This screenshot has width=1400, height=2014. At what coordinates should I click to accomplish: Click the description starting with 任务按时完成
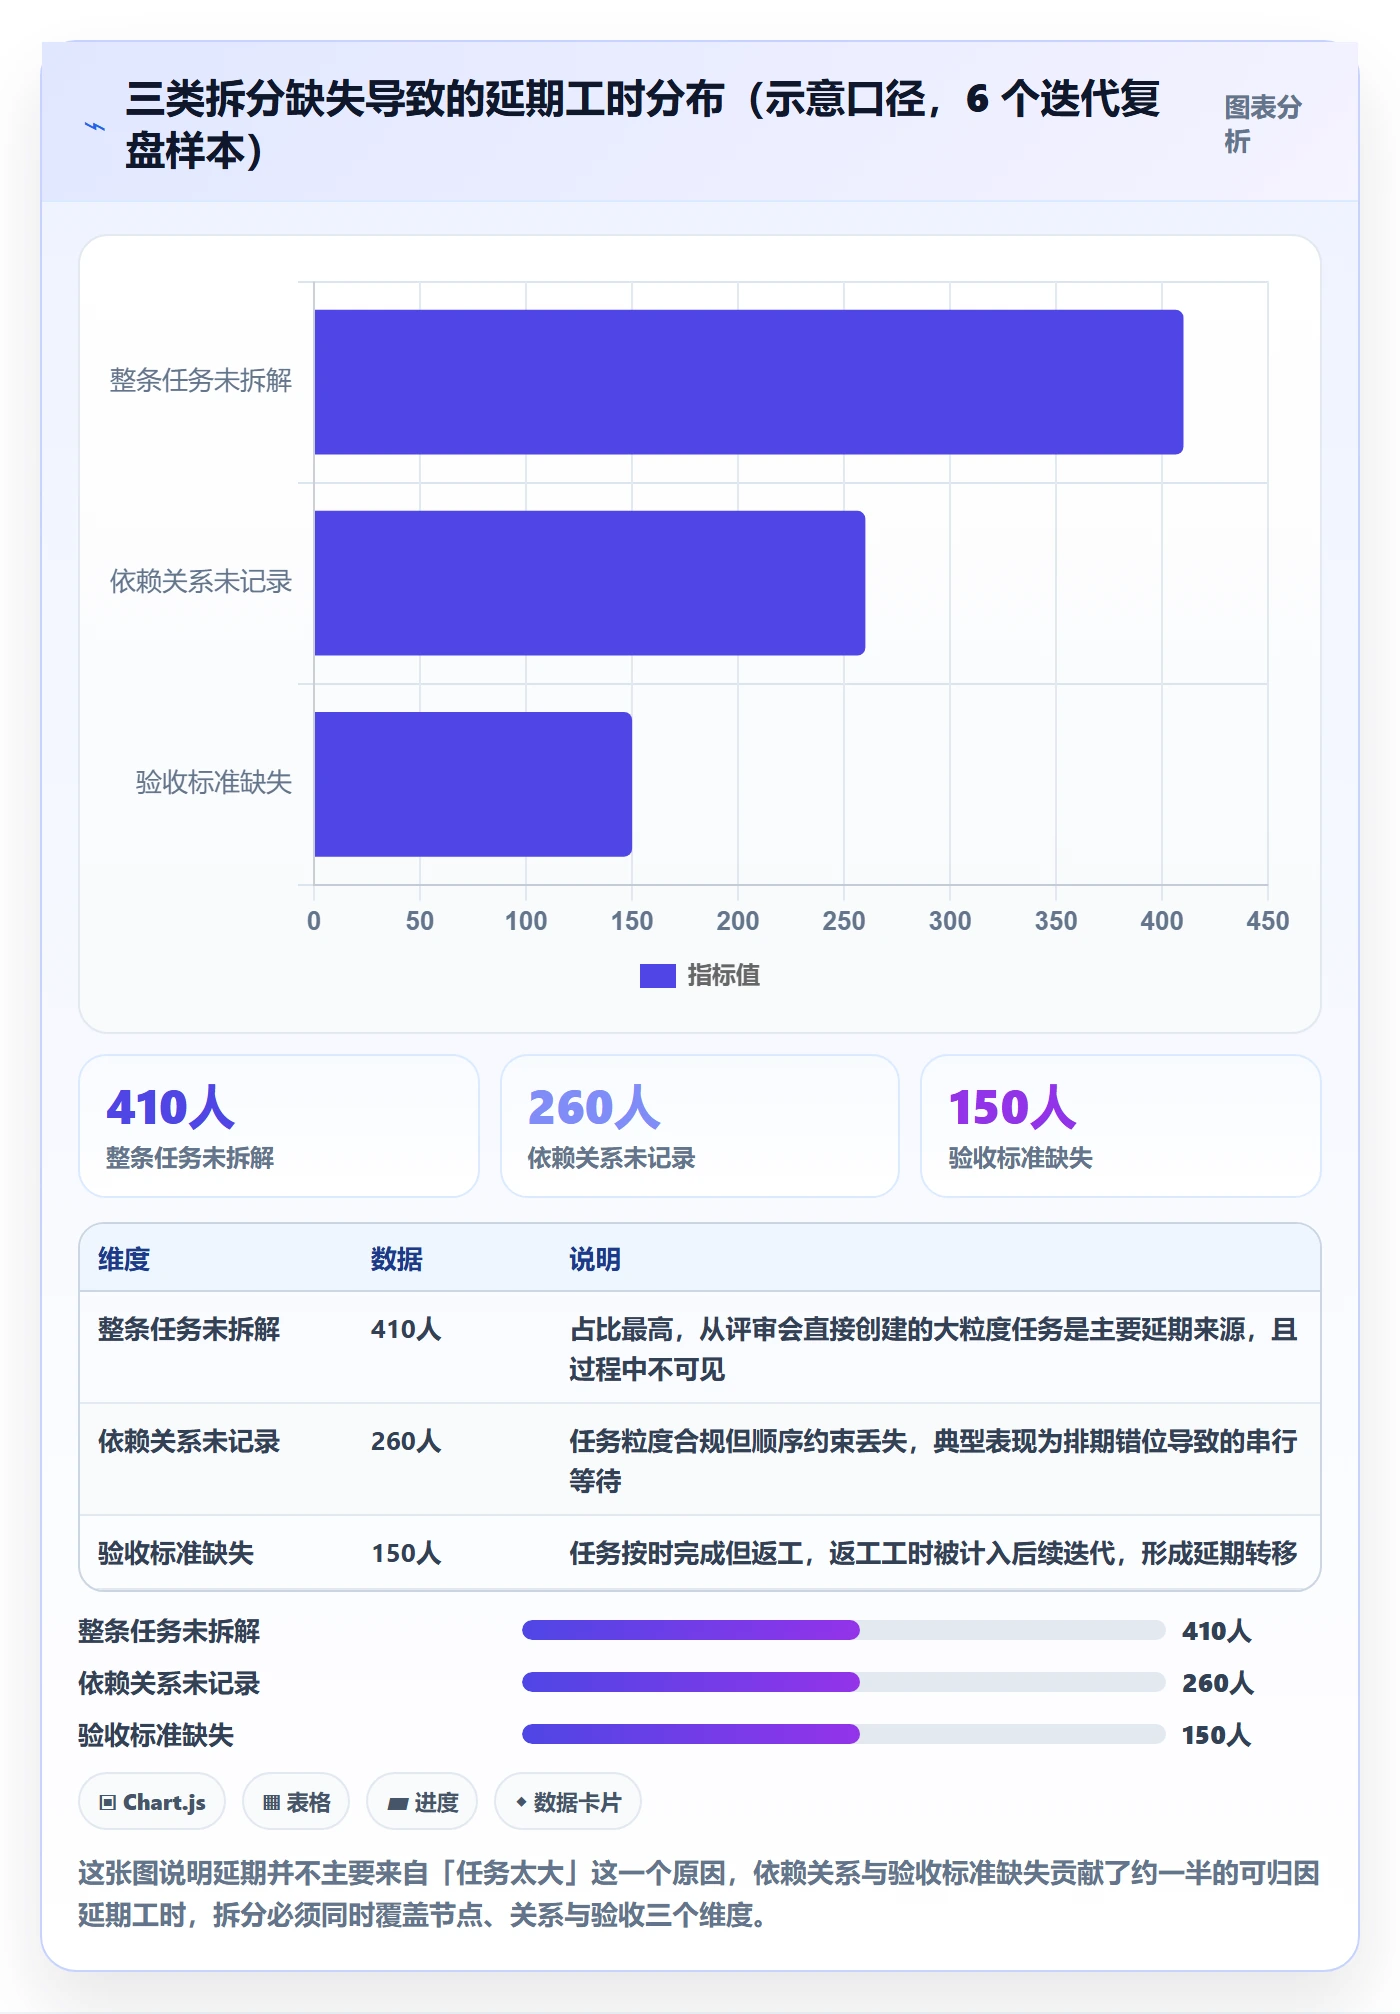[x=934, y=1553]
